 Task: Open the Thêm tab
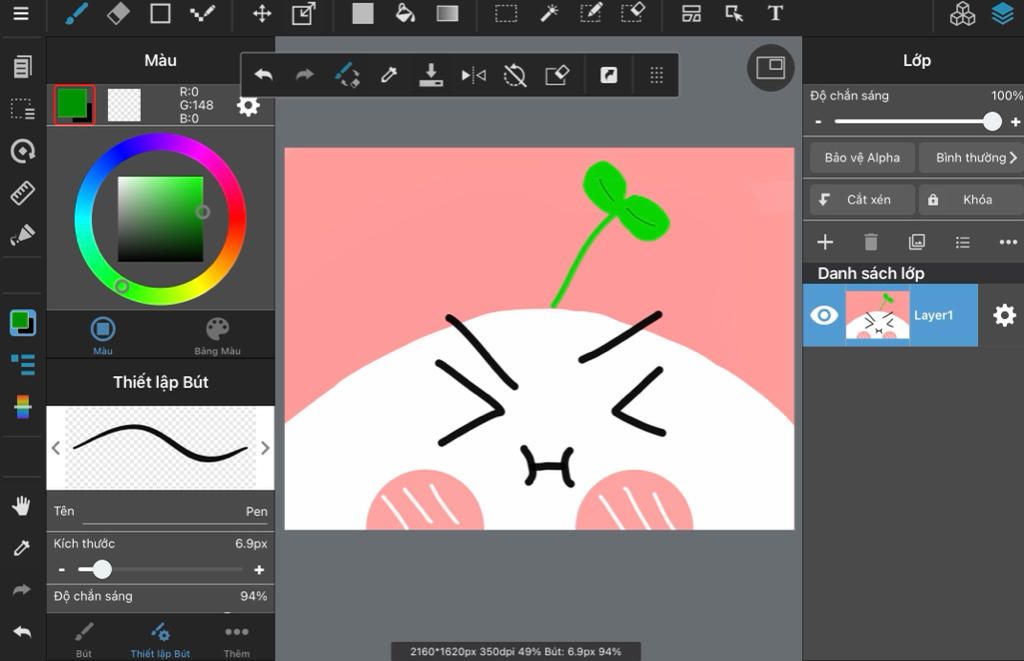(x=236, y=639)
